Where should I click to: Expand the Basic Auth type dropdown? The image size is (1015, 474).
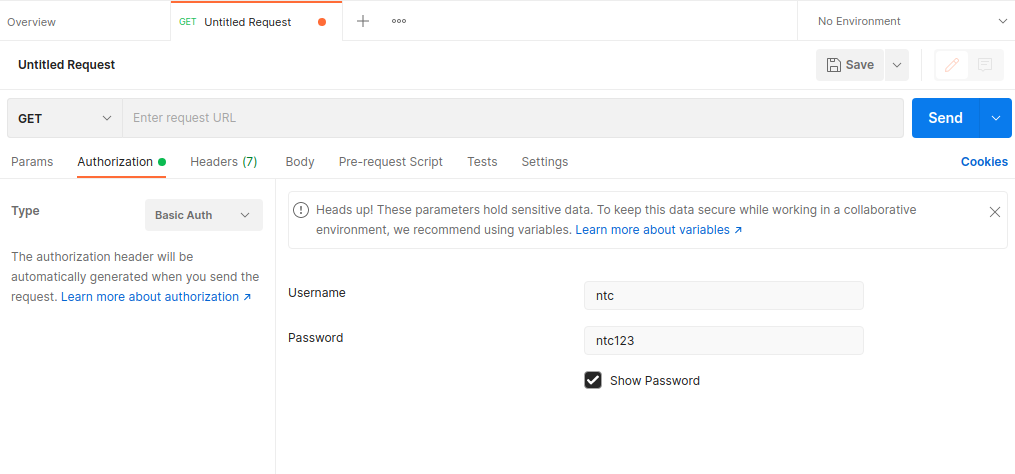pyautogui.click(x=203, y=215)
